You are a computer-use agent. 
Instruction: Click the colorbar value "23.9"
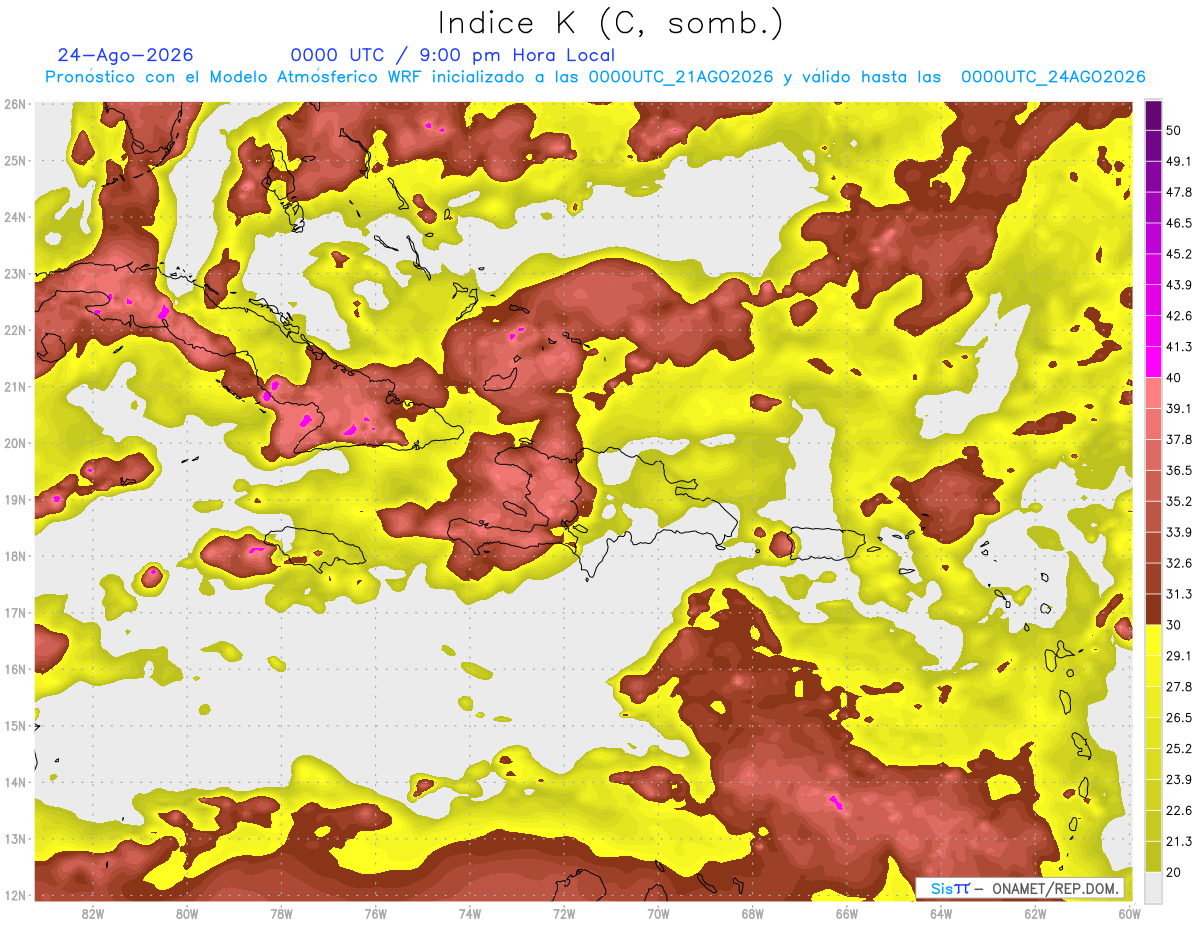1179,779
